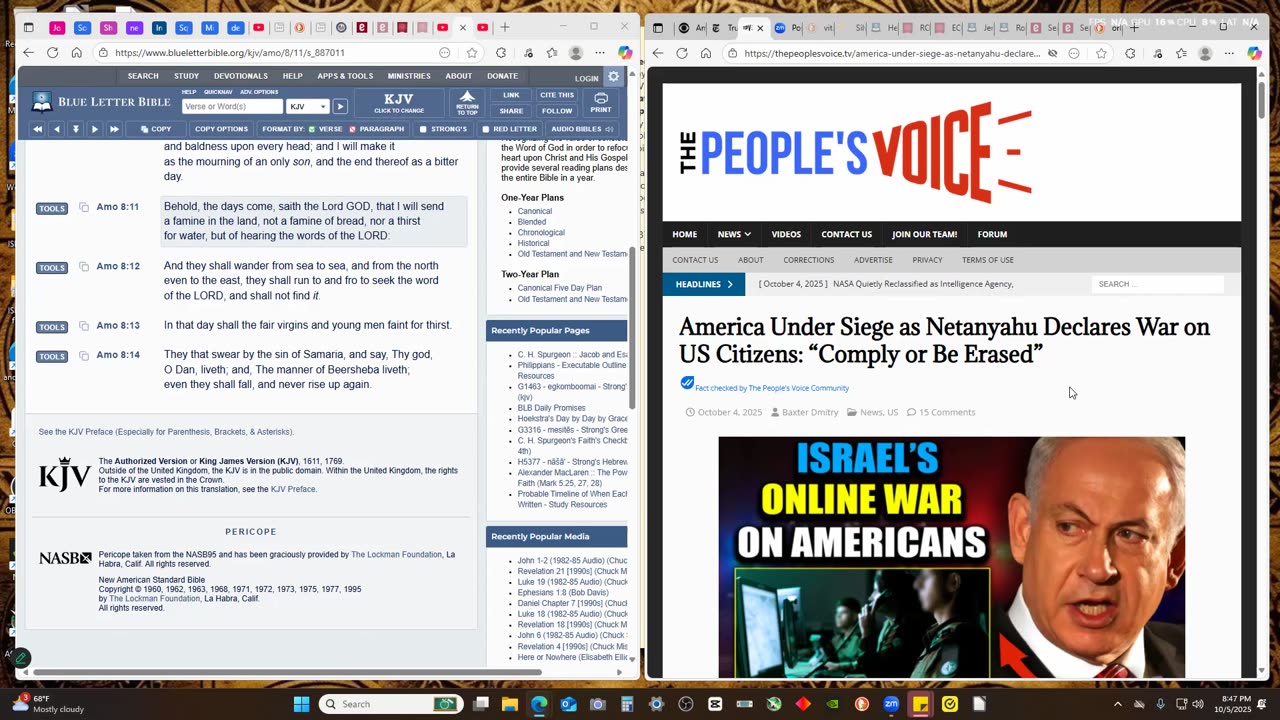Viewport: 1280px width, 720px height.
Task: Open Audio Bibles menu
Action: click(580, 129)
